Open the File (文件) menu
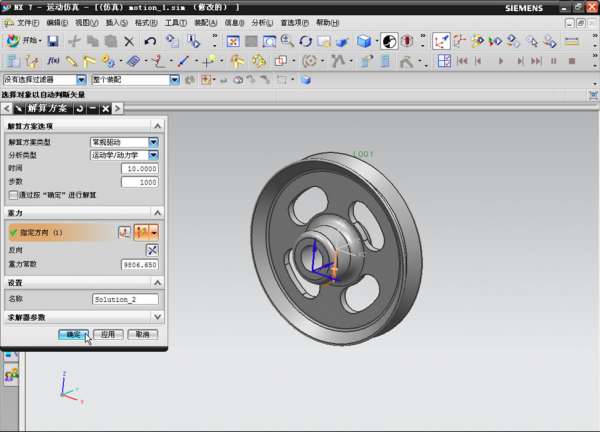 coord(28,22)
